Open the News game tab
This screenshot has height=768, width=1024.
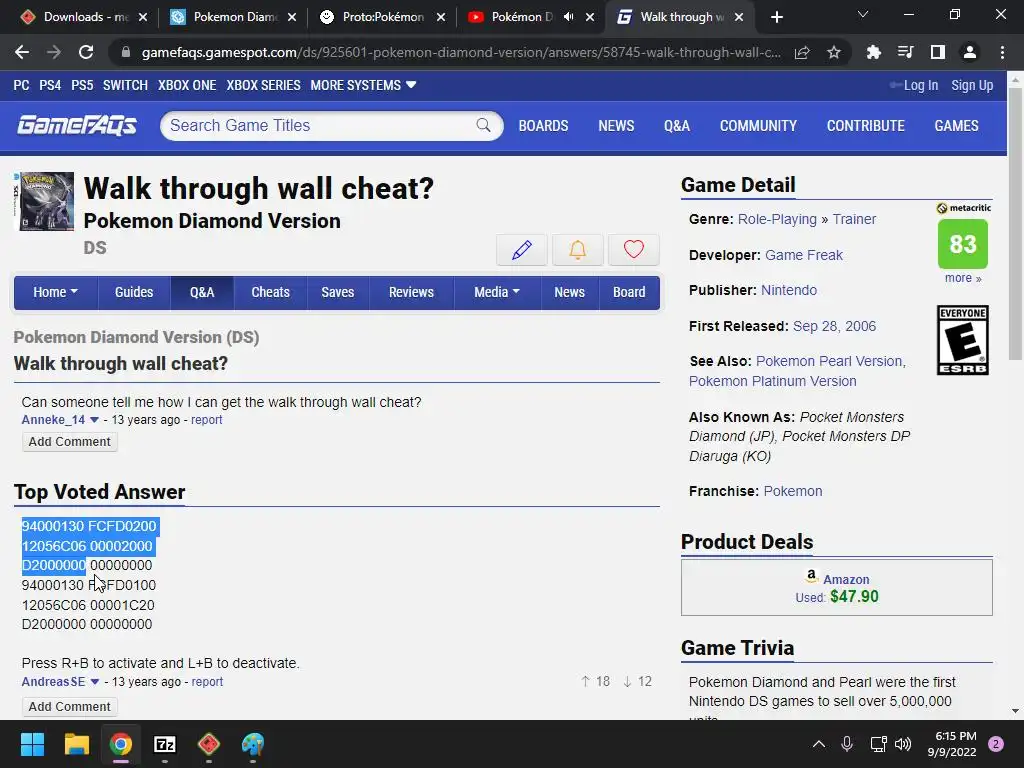pyautogui.click(x=569, y=292)
